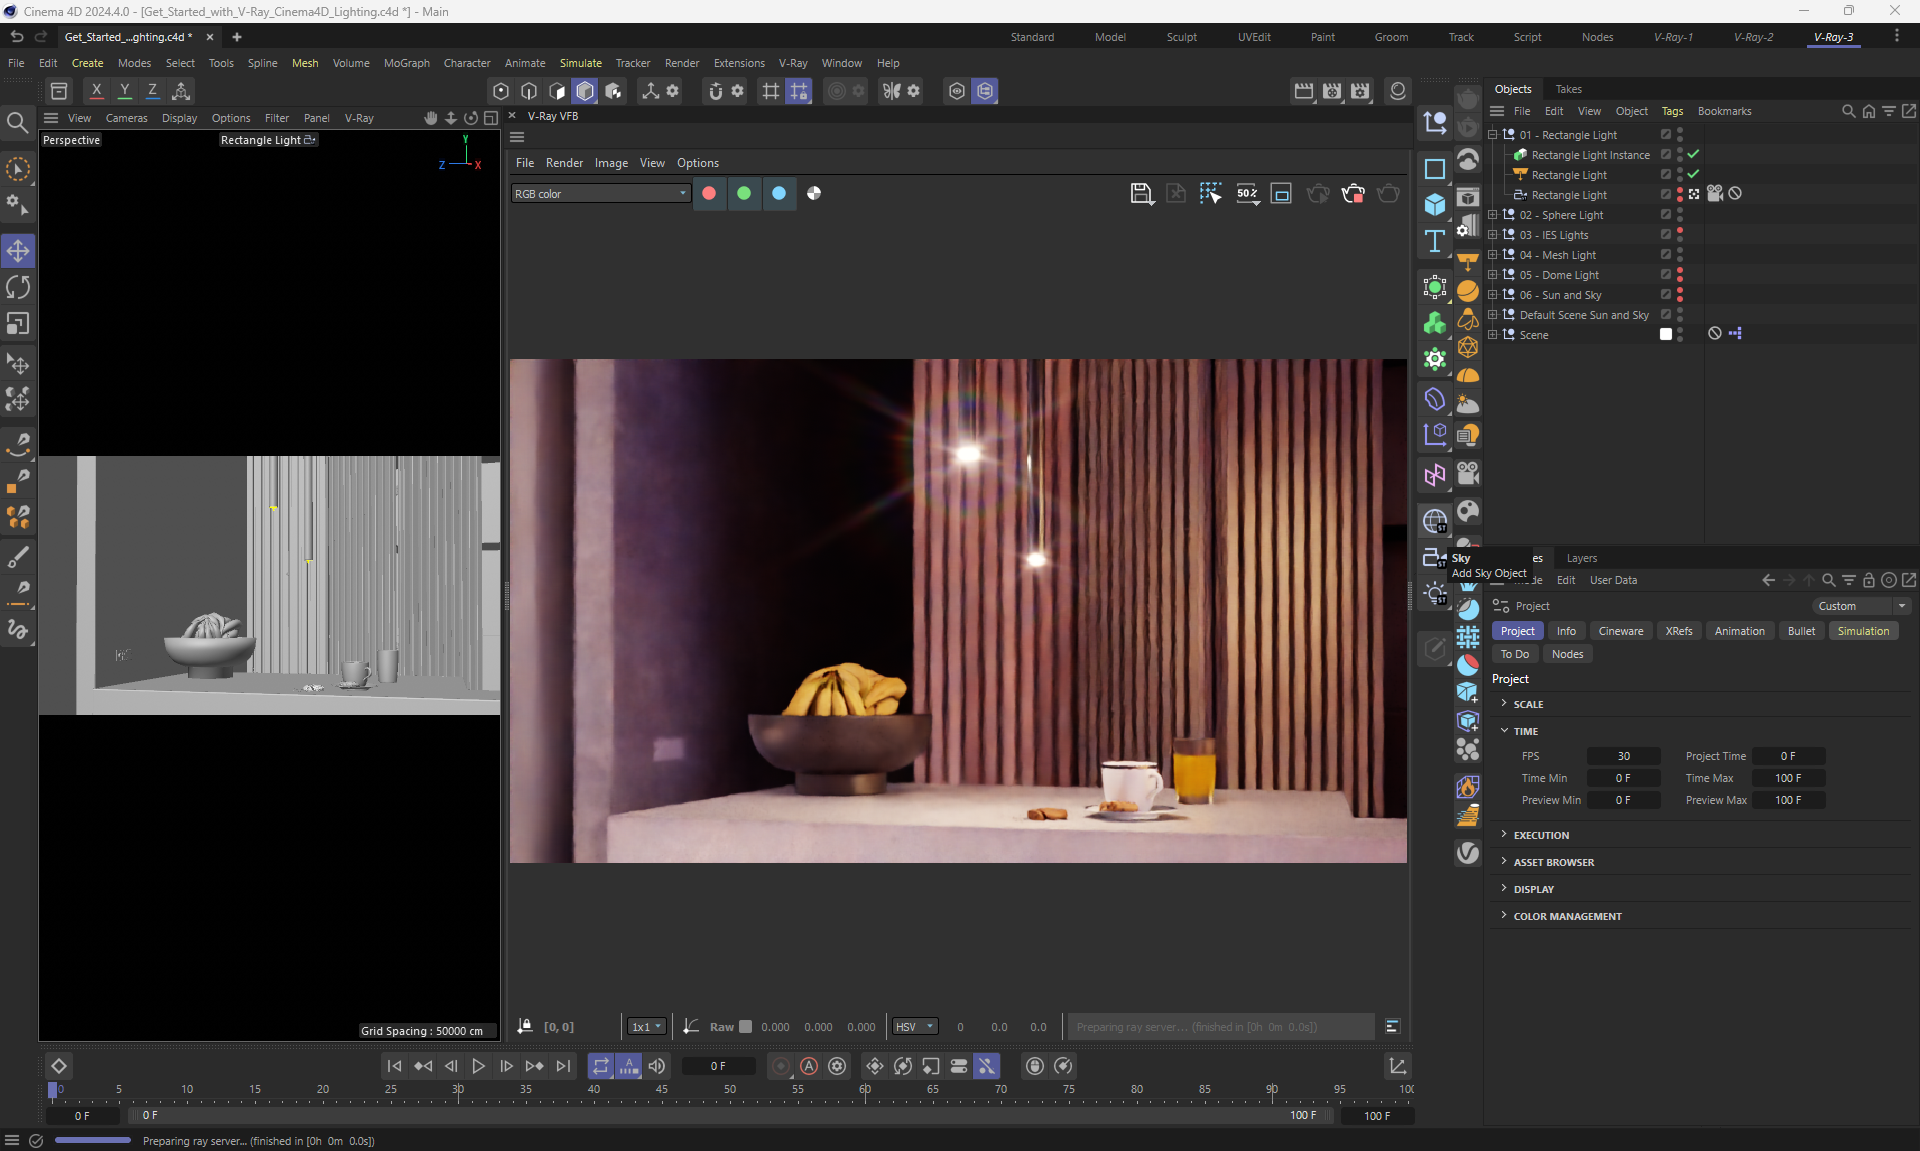Click the Cineware attribute tab button
Viewport: 1920px width, 1151px height.
point(1620,631)
